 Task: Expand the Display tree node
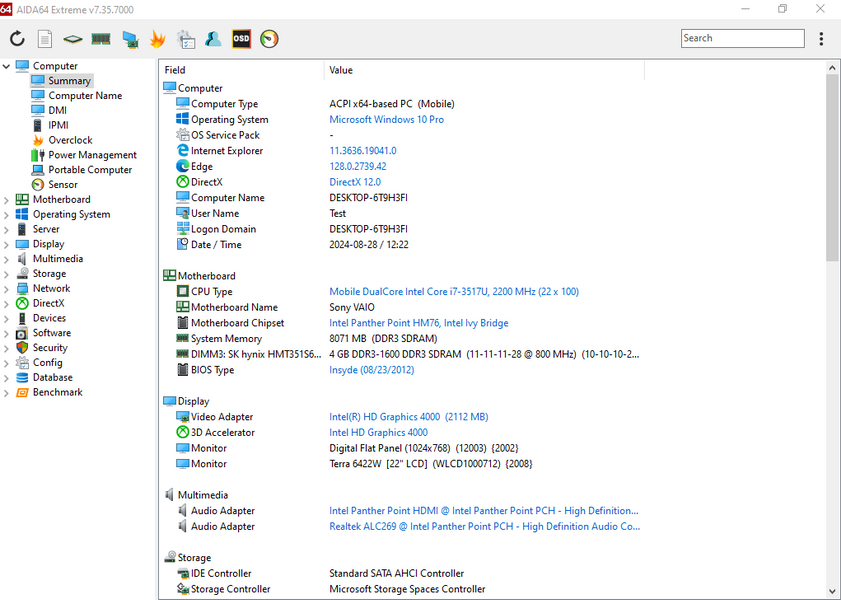6,245
